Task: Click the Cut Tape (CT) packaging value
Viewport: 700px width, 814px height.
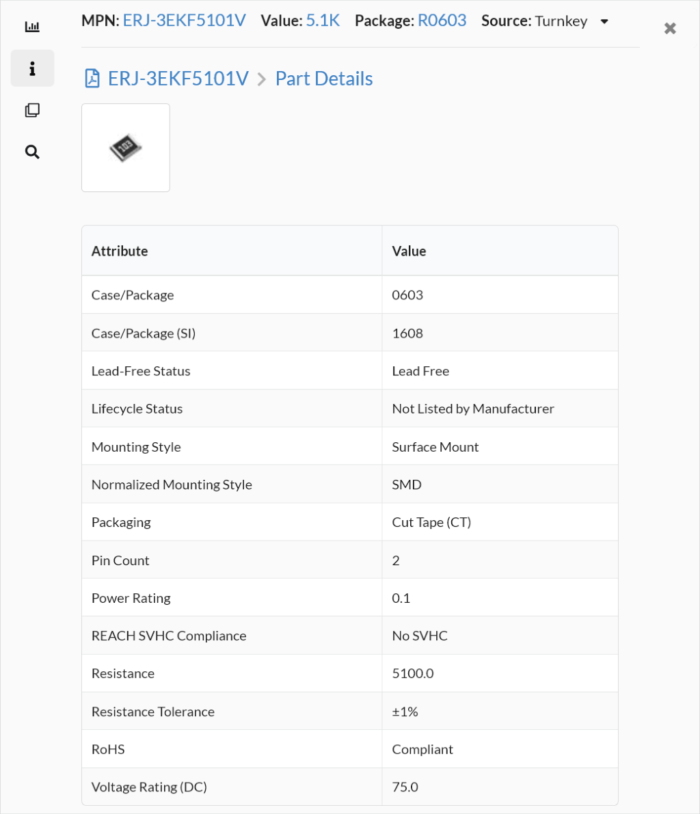Action: 431,522
